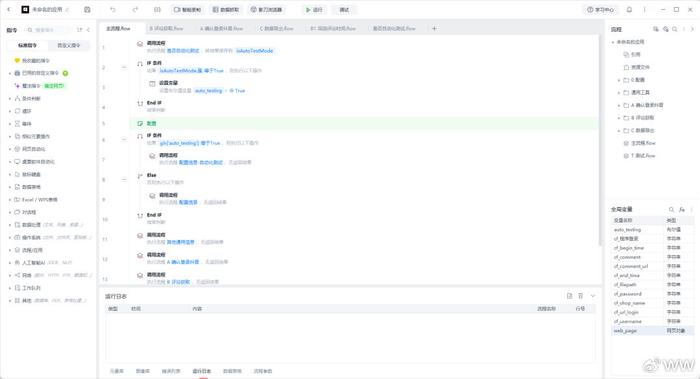700x379 pixels.
Task: Click the layout icon next to redo
Action: coord(157,9)
